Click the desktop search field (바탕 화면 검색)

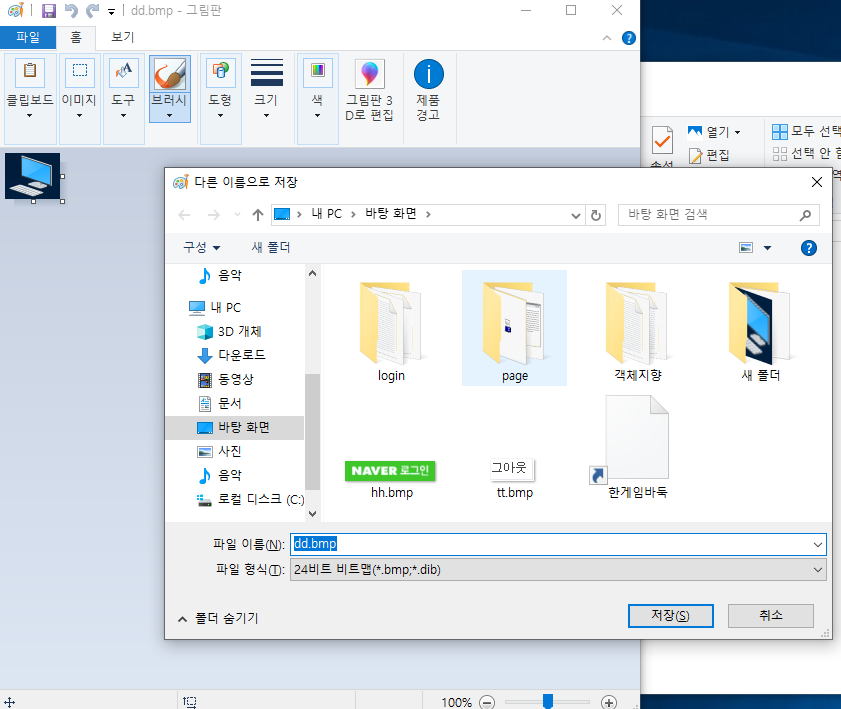(718, 215)
